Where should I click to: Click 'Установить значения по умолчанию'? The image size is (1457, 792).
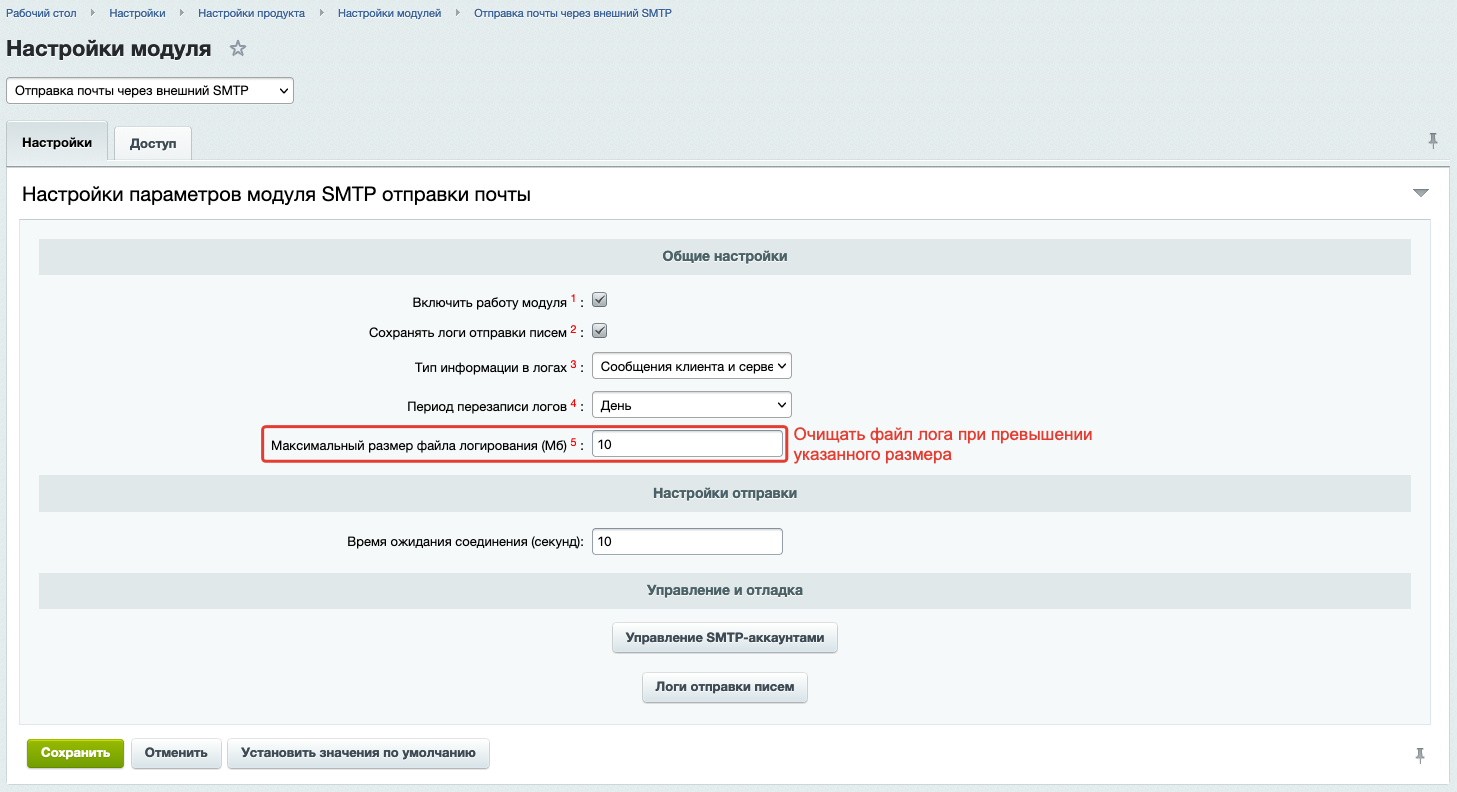pos(358,753)
